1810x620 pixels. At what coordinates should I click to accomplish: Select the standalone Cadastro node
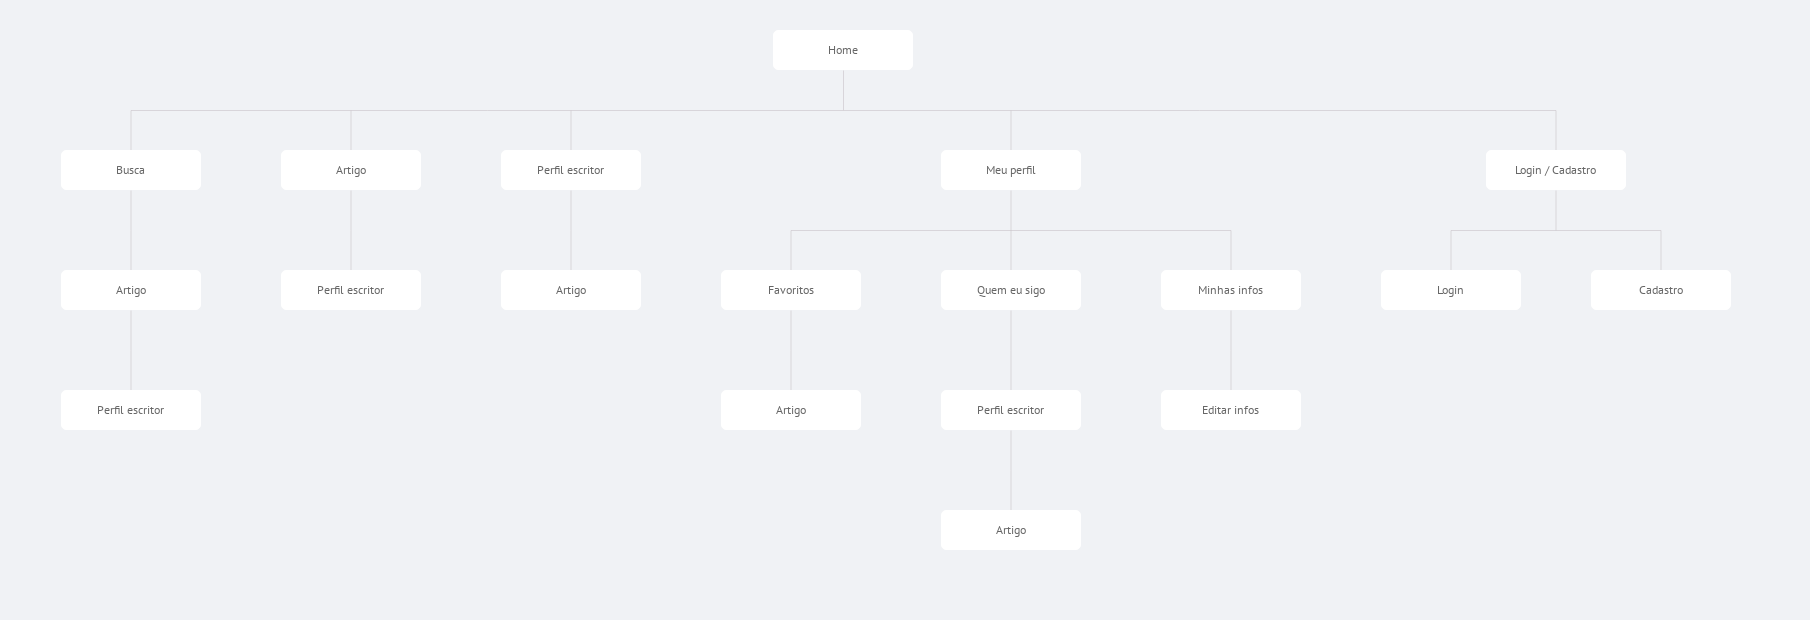pyautogui.click(x=1660, y=290)
